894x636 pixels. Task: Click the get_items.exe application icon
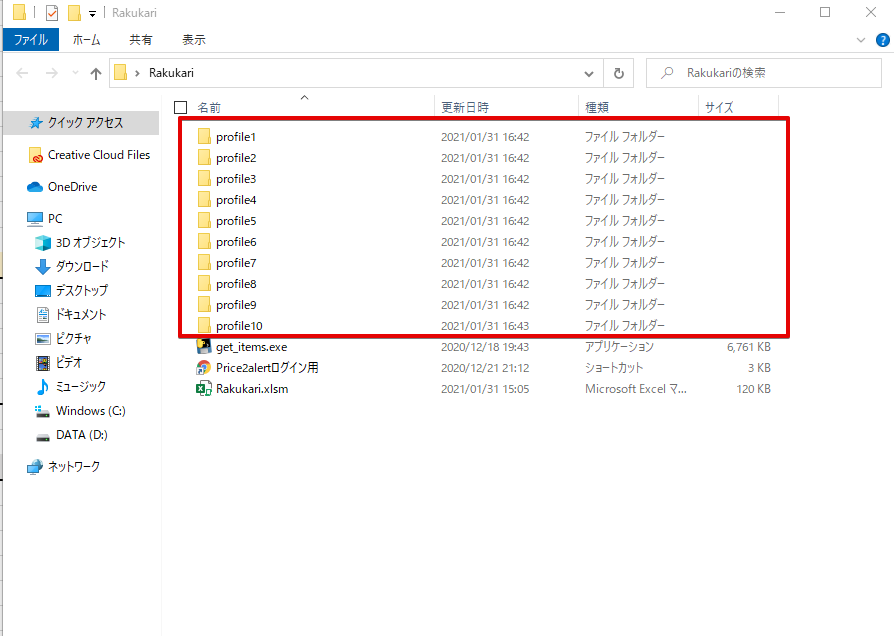(x=203, y=347)
